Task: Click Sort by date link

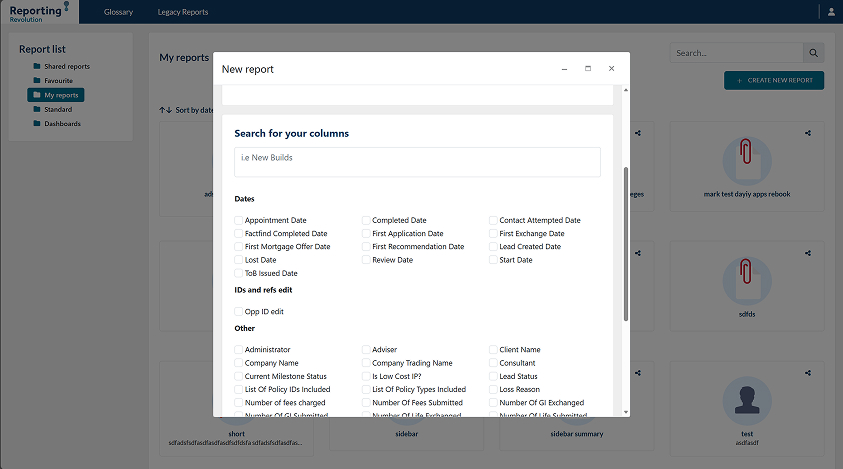Action: [x=194, y=110]
